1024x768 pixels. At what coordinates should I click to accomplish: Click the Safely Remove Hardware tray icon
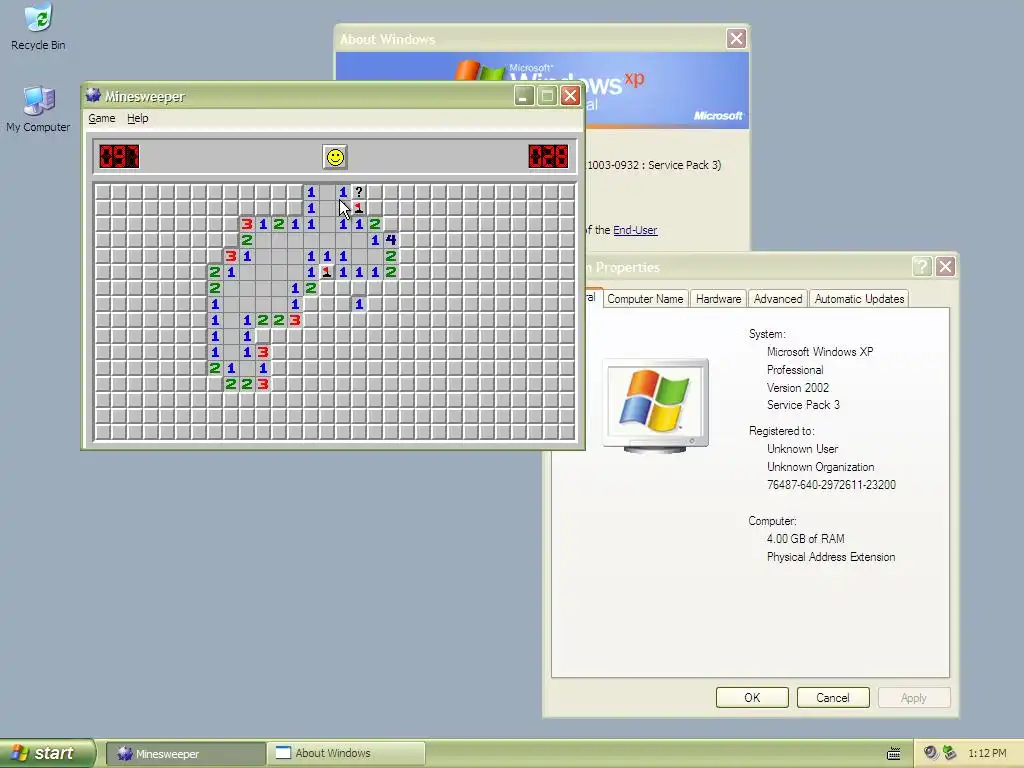tap(950, 753)
